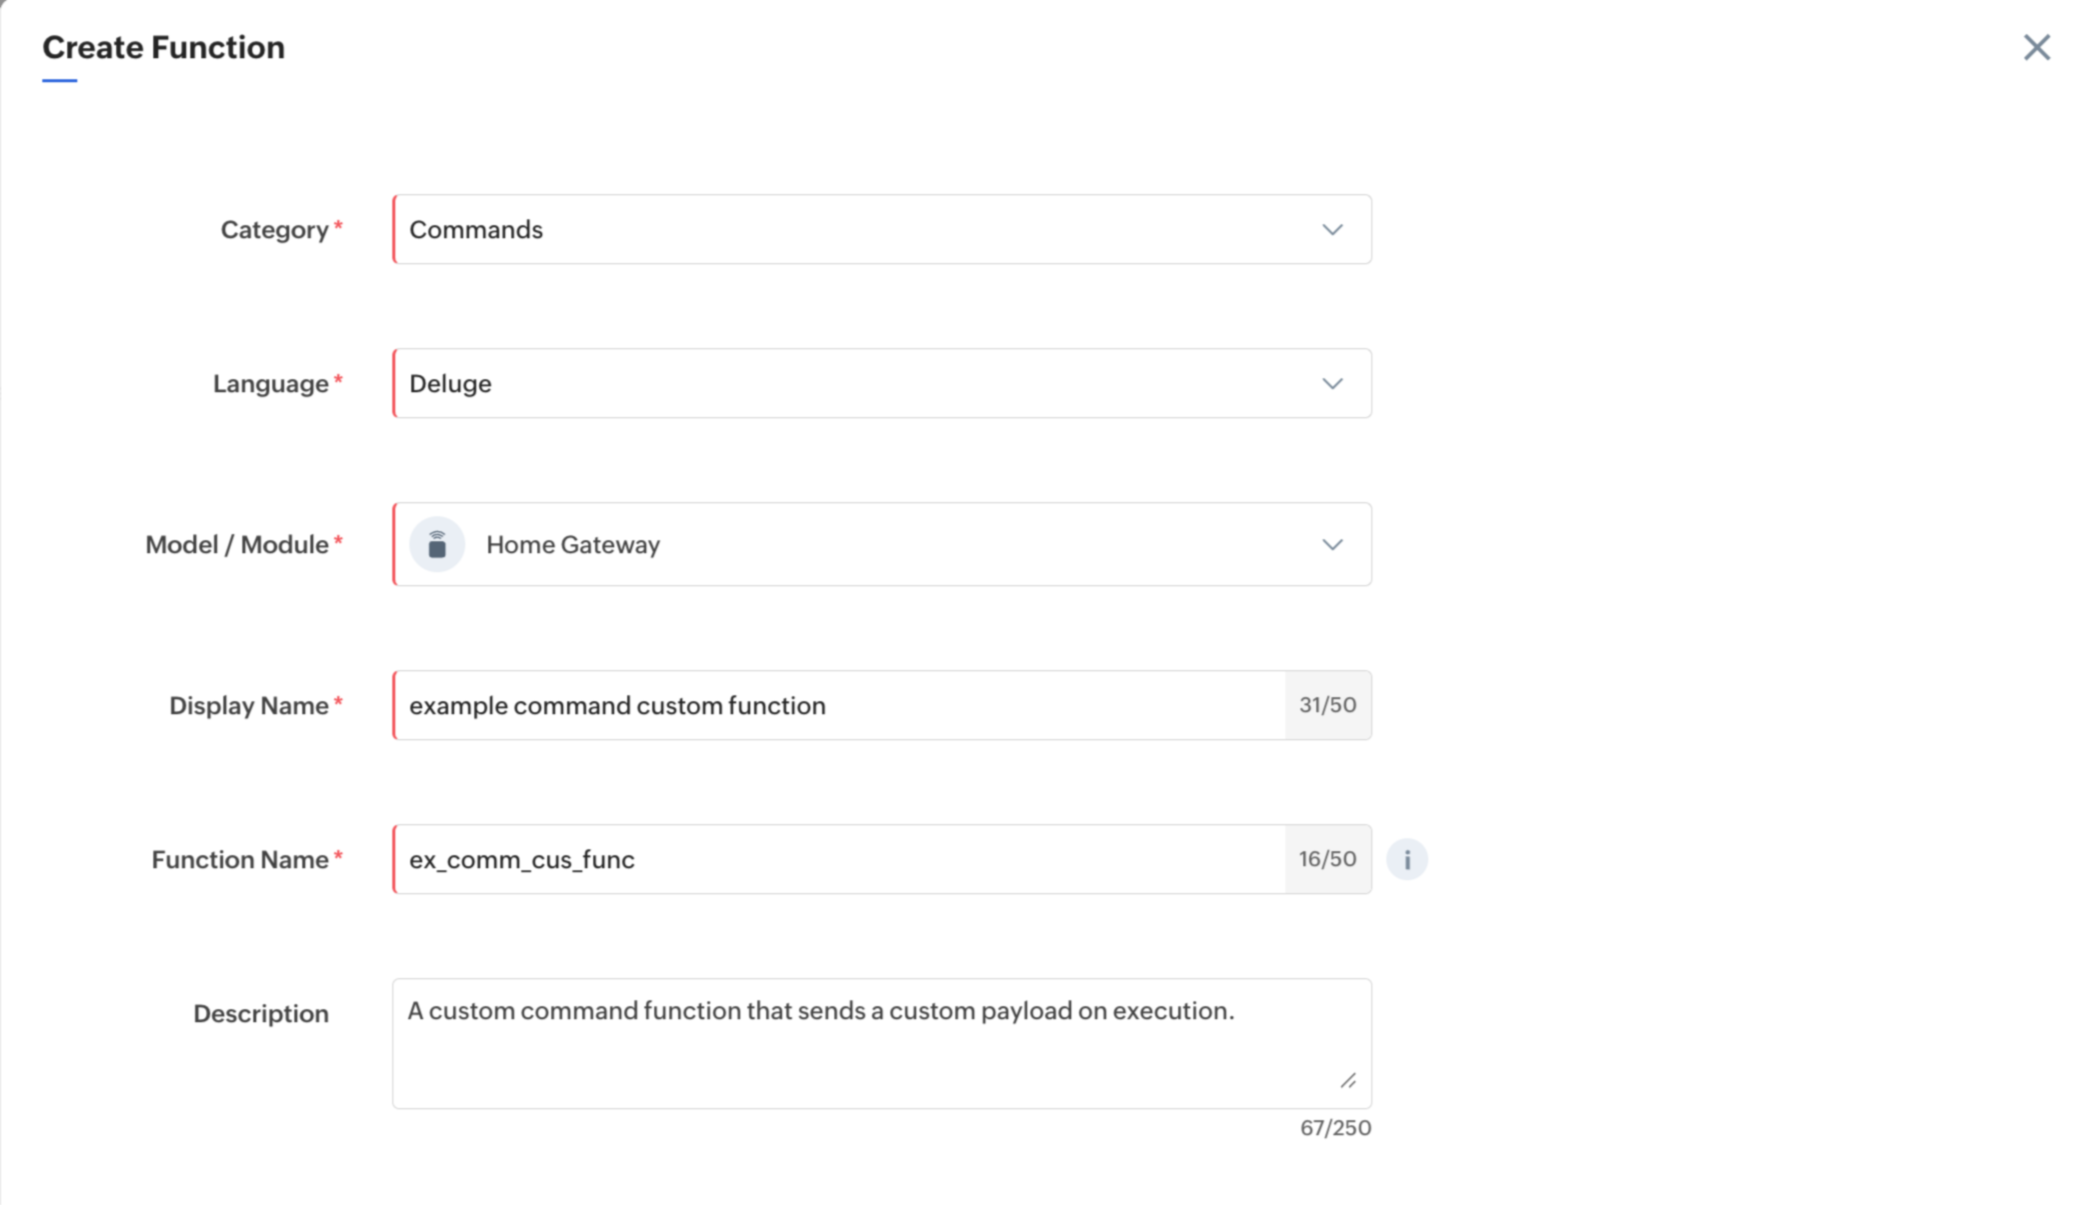2097x1205 pixels.
Task: Select the Commands category value
Action: (x=476, y=230)
